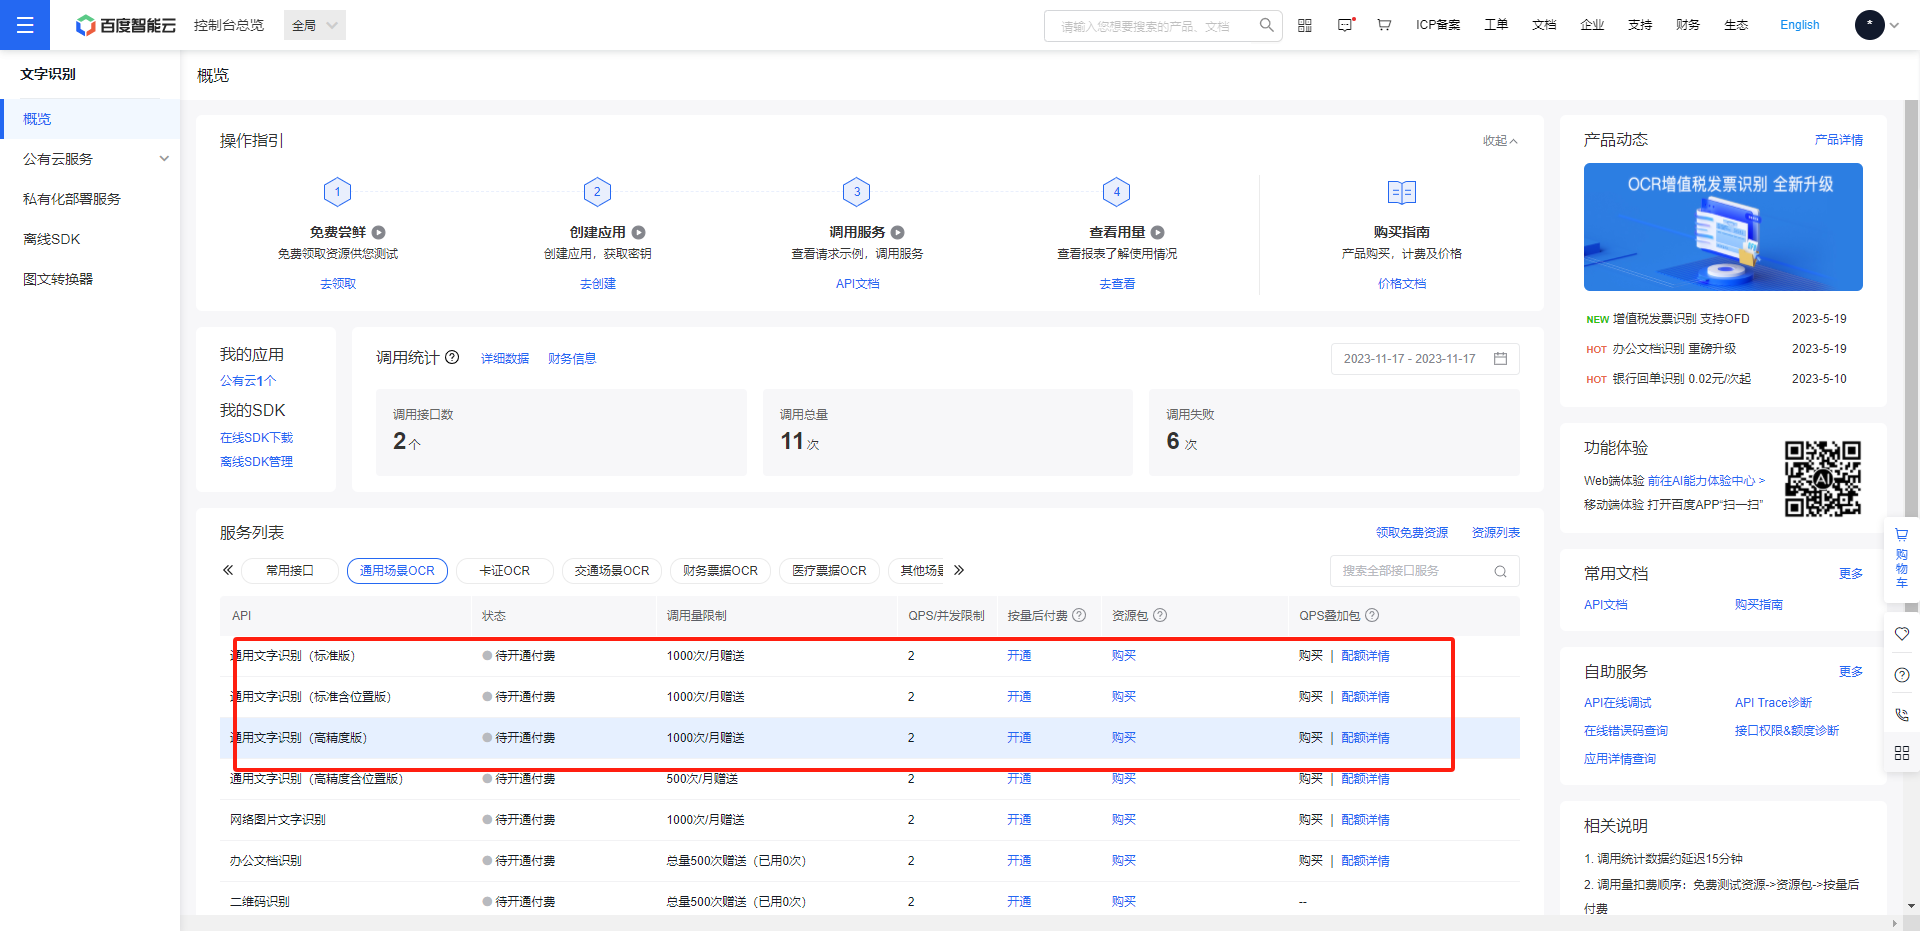This screenshot has height=931, width=1920.
Task: Open the 全局 region dropdown
Action: tap(315, 25)
